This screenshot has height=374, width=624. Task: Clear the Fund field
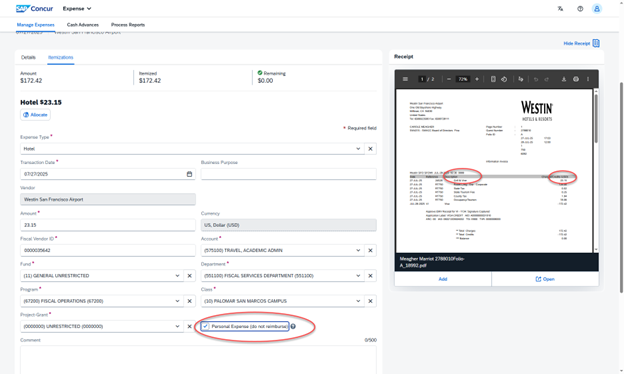coord(189,275)
